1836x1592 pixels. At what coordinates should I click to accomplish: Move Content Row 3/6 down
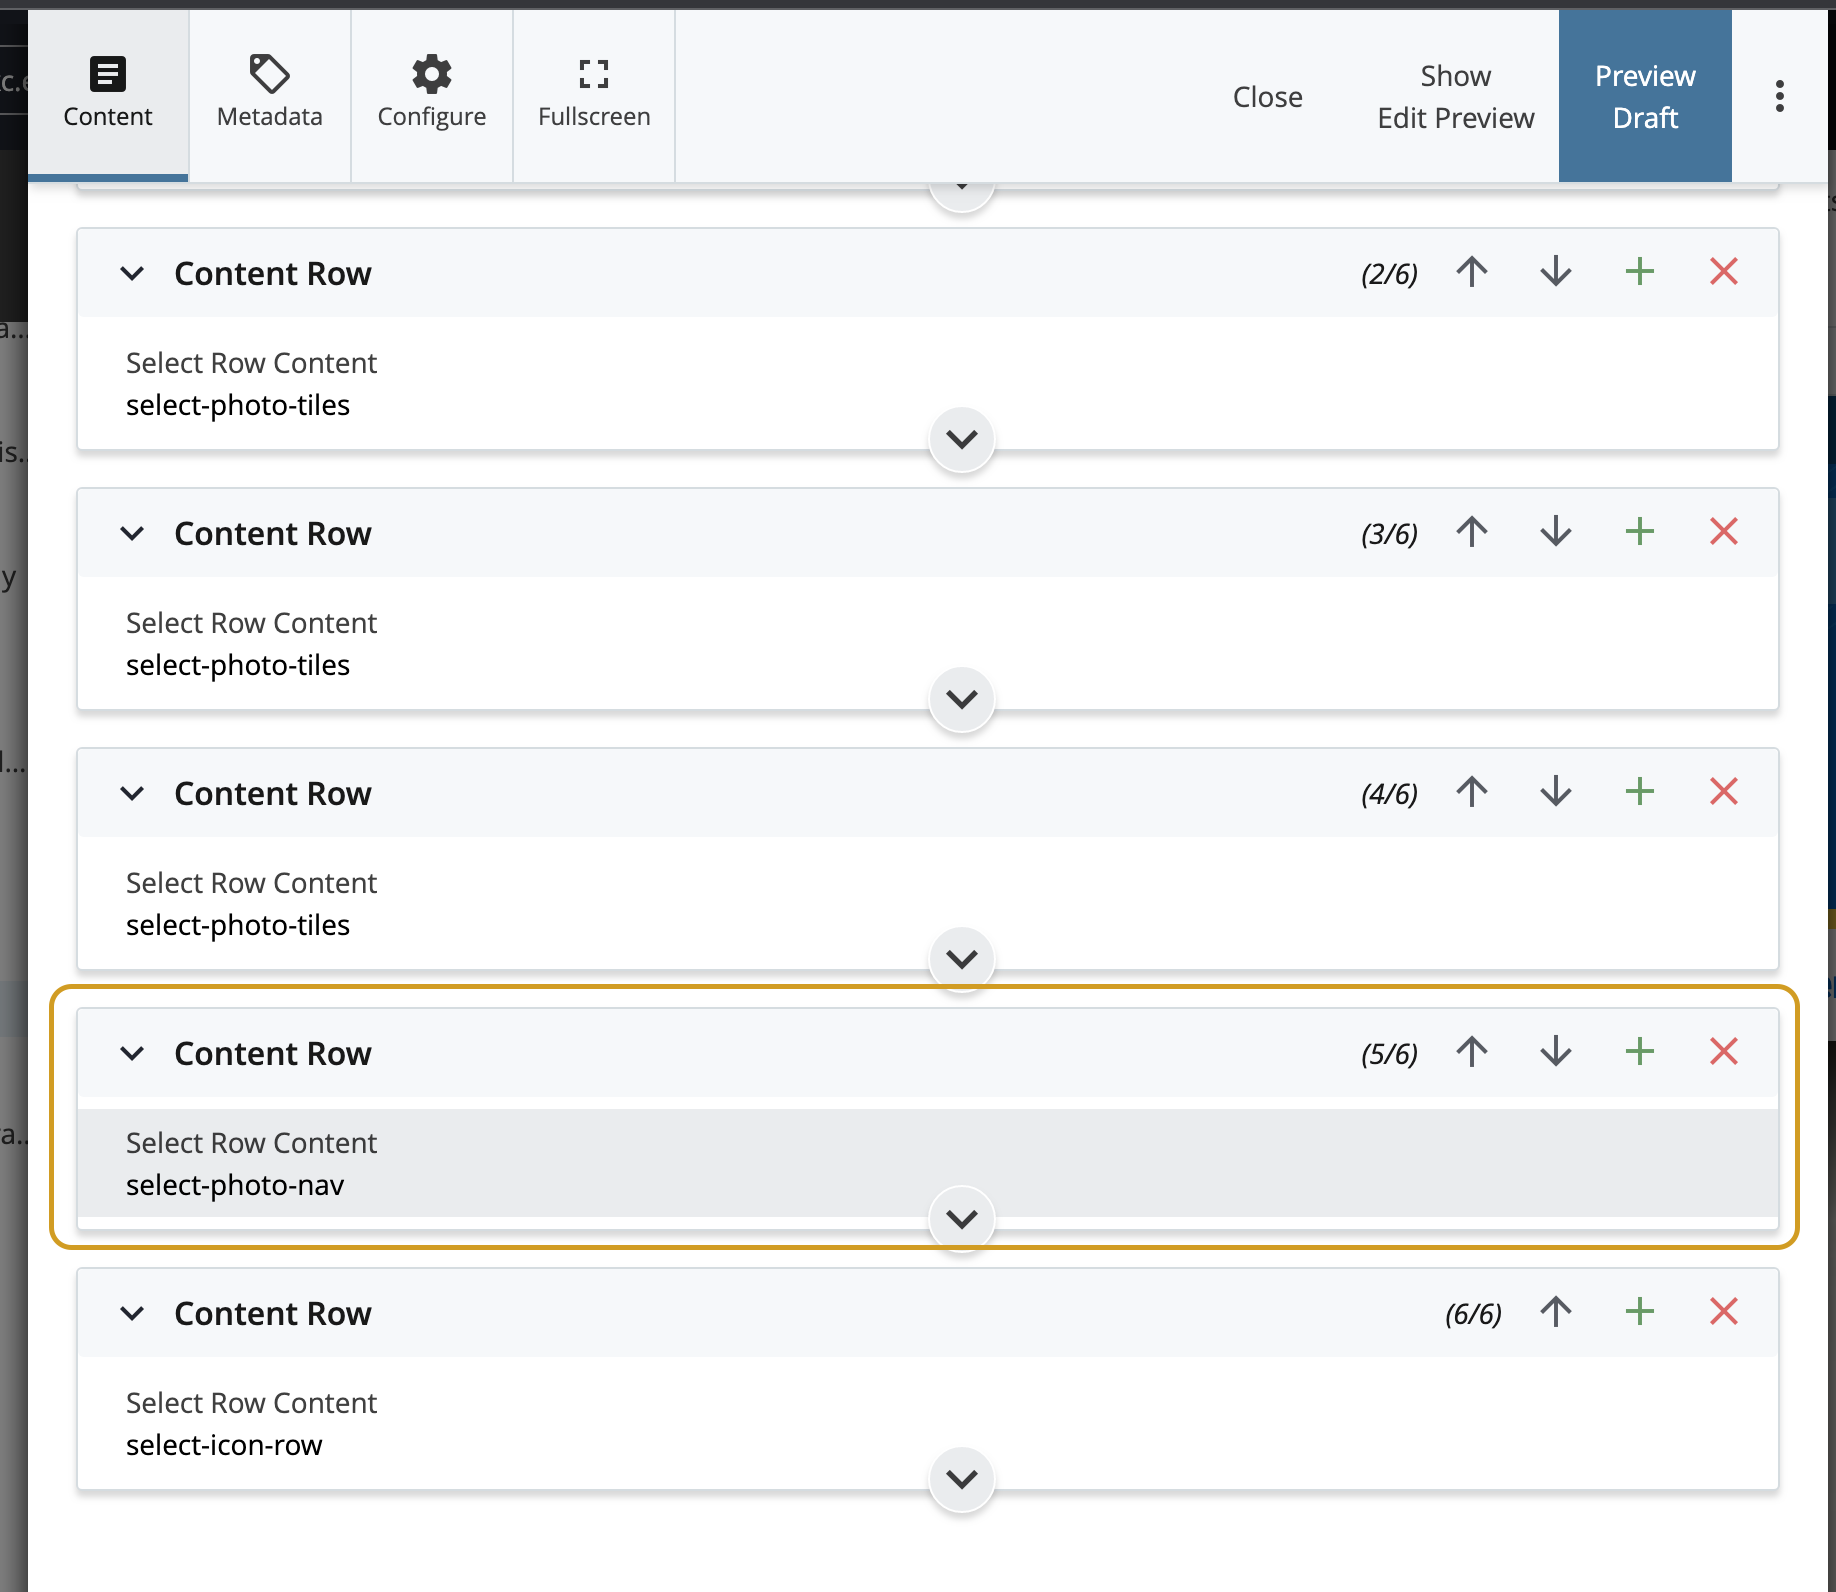pyautogui.click(x=1556, y=532)
